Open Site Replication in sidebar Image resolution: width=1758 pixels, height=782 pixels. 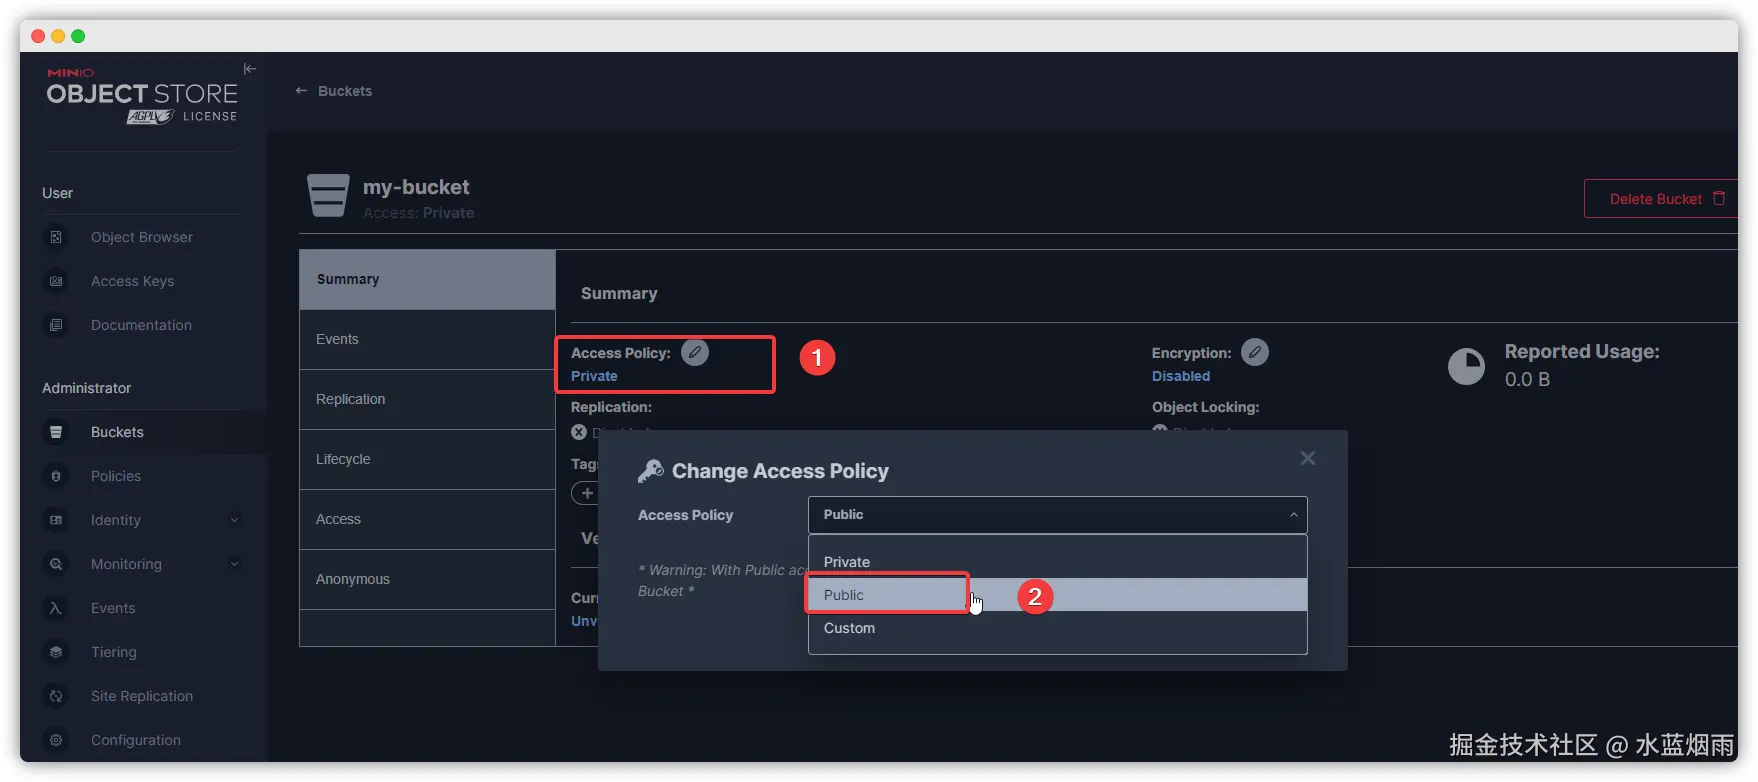(x=142, y=696)
